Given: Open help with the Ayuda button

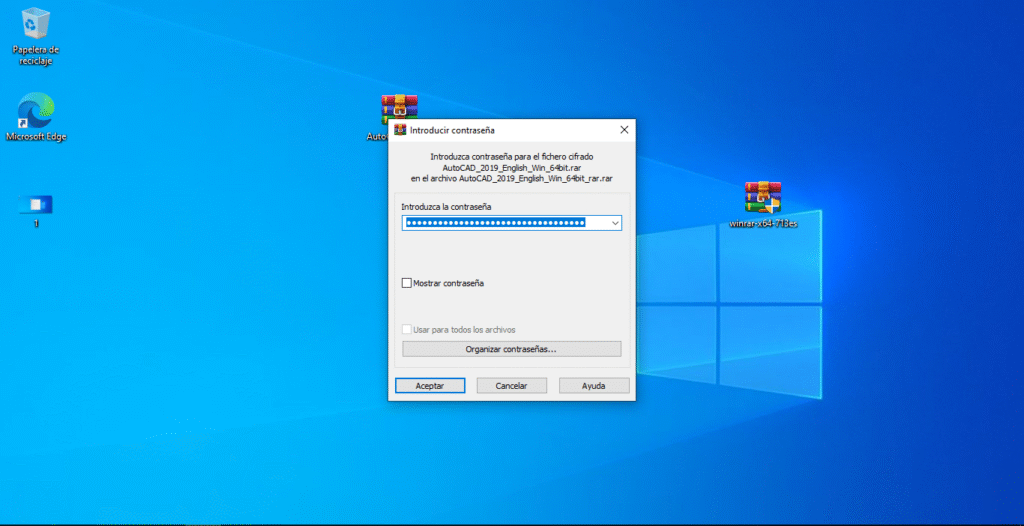Looking at the screenshot, I should (x=594, y=386).
